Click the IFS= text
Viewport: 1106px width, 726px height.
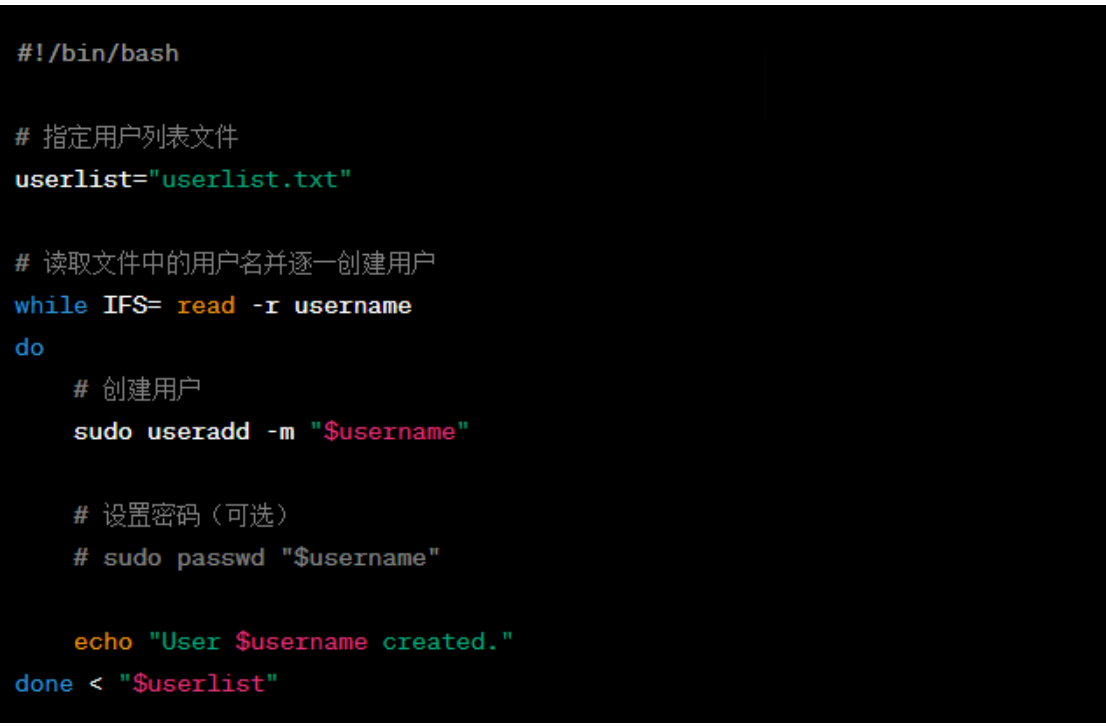point(133,305)
